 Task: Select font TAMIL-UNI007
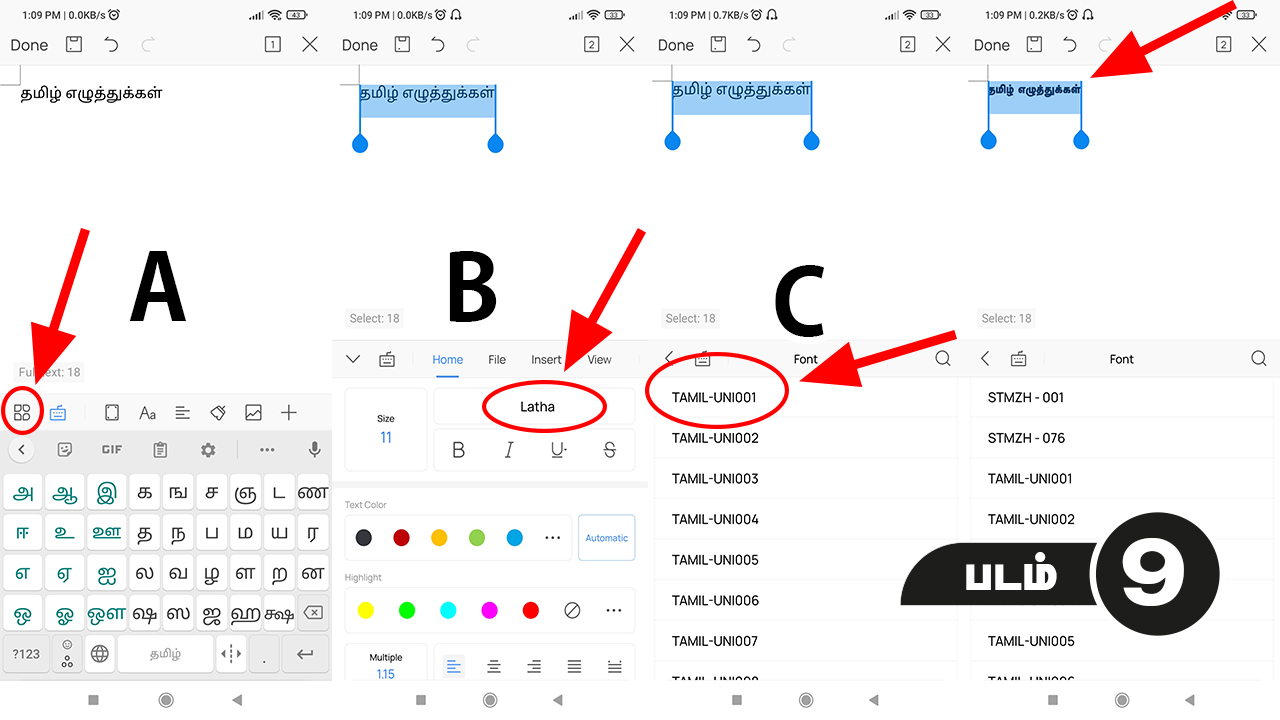point(806,641)
